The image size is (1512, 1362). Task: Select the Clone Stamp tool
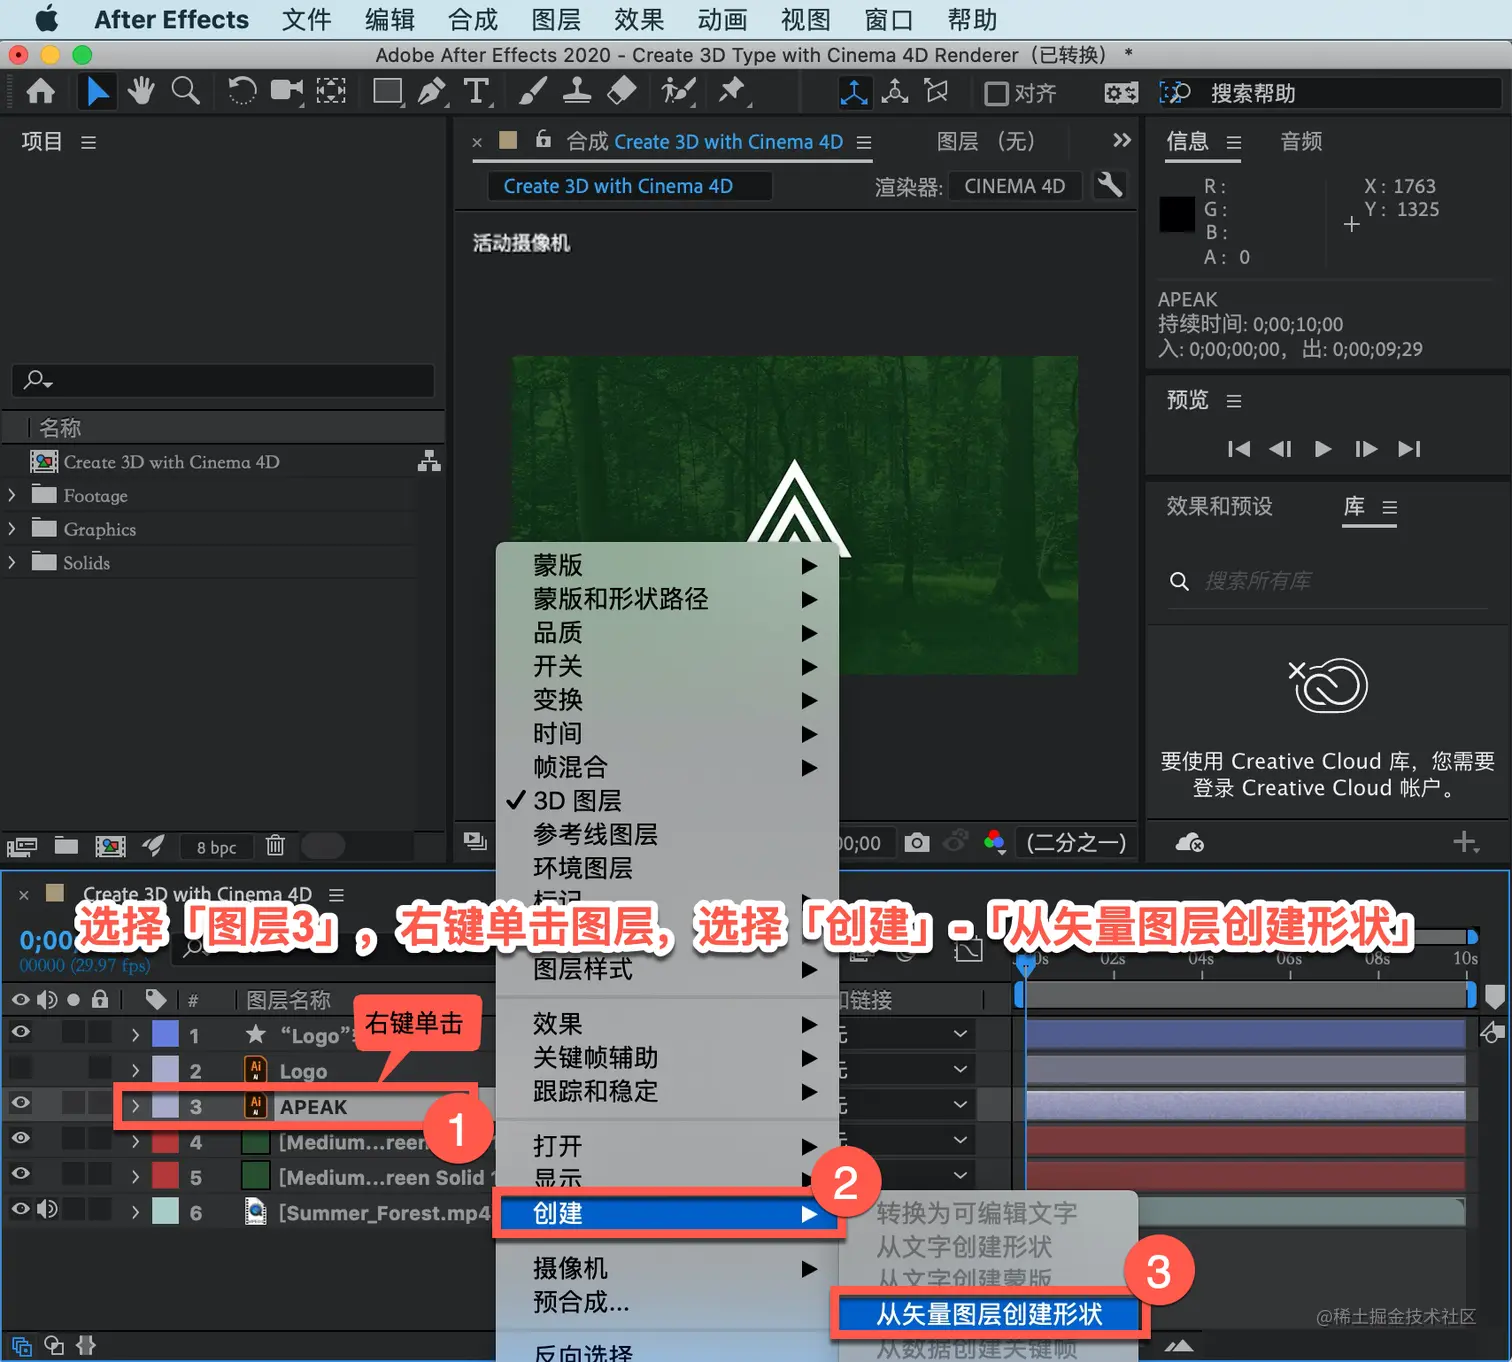point(576,92)
